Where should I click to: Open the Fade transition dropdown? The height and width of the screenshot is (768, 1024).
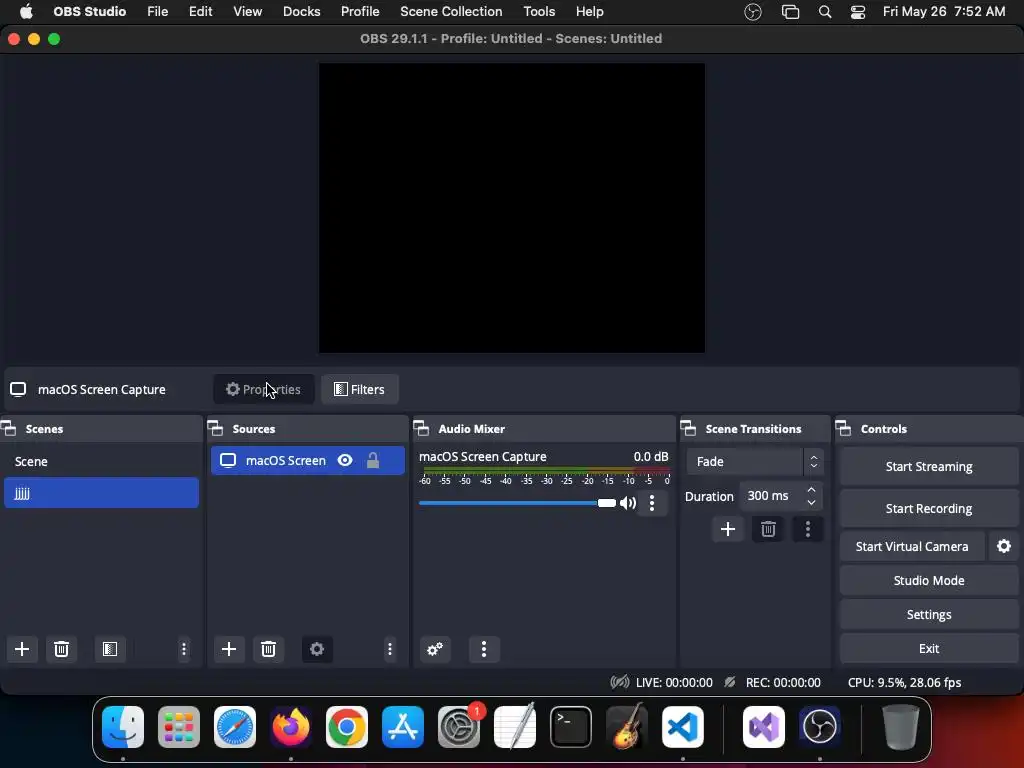tap(755, 462)
